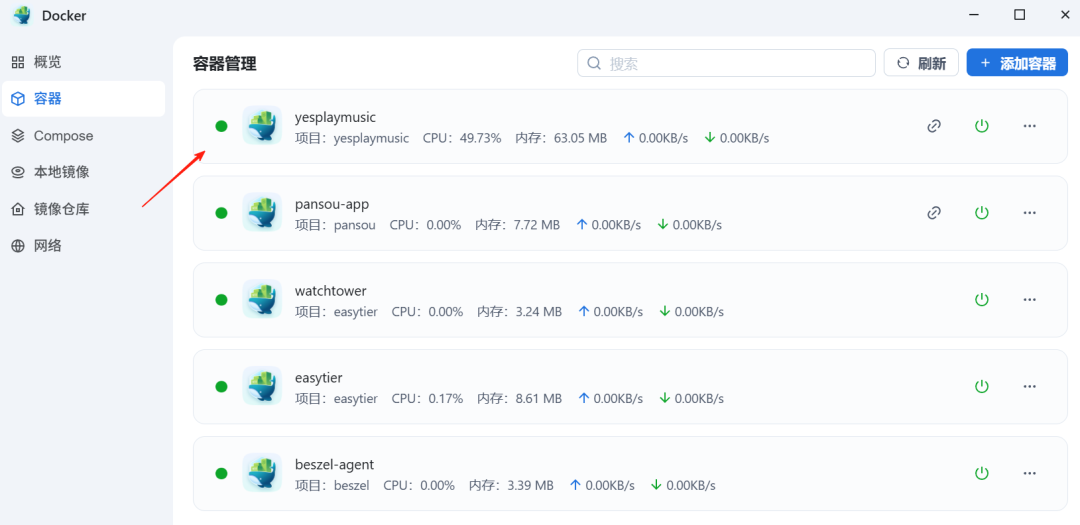Click CPU: 0.17% value
The height and width of the screenshot is (525, 1080).
(427, 399)
